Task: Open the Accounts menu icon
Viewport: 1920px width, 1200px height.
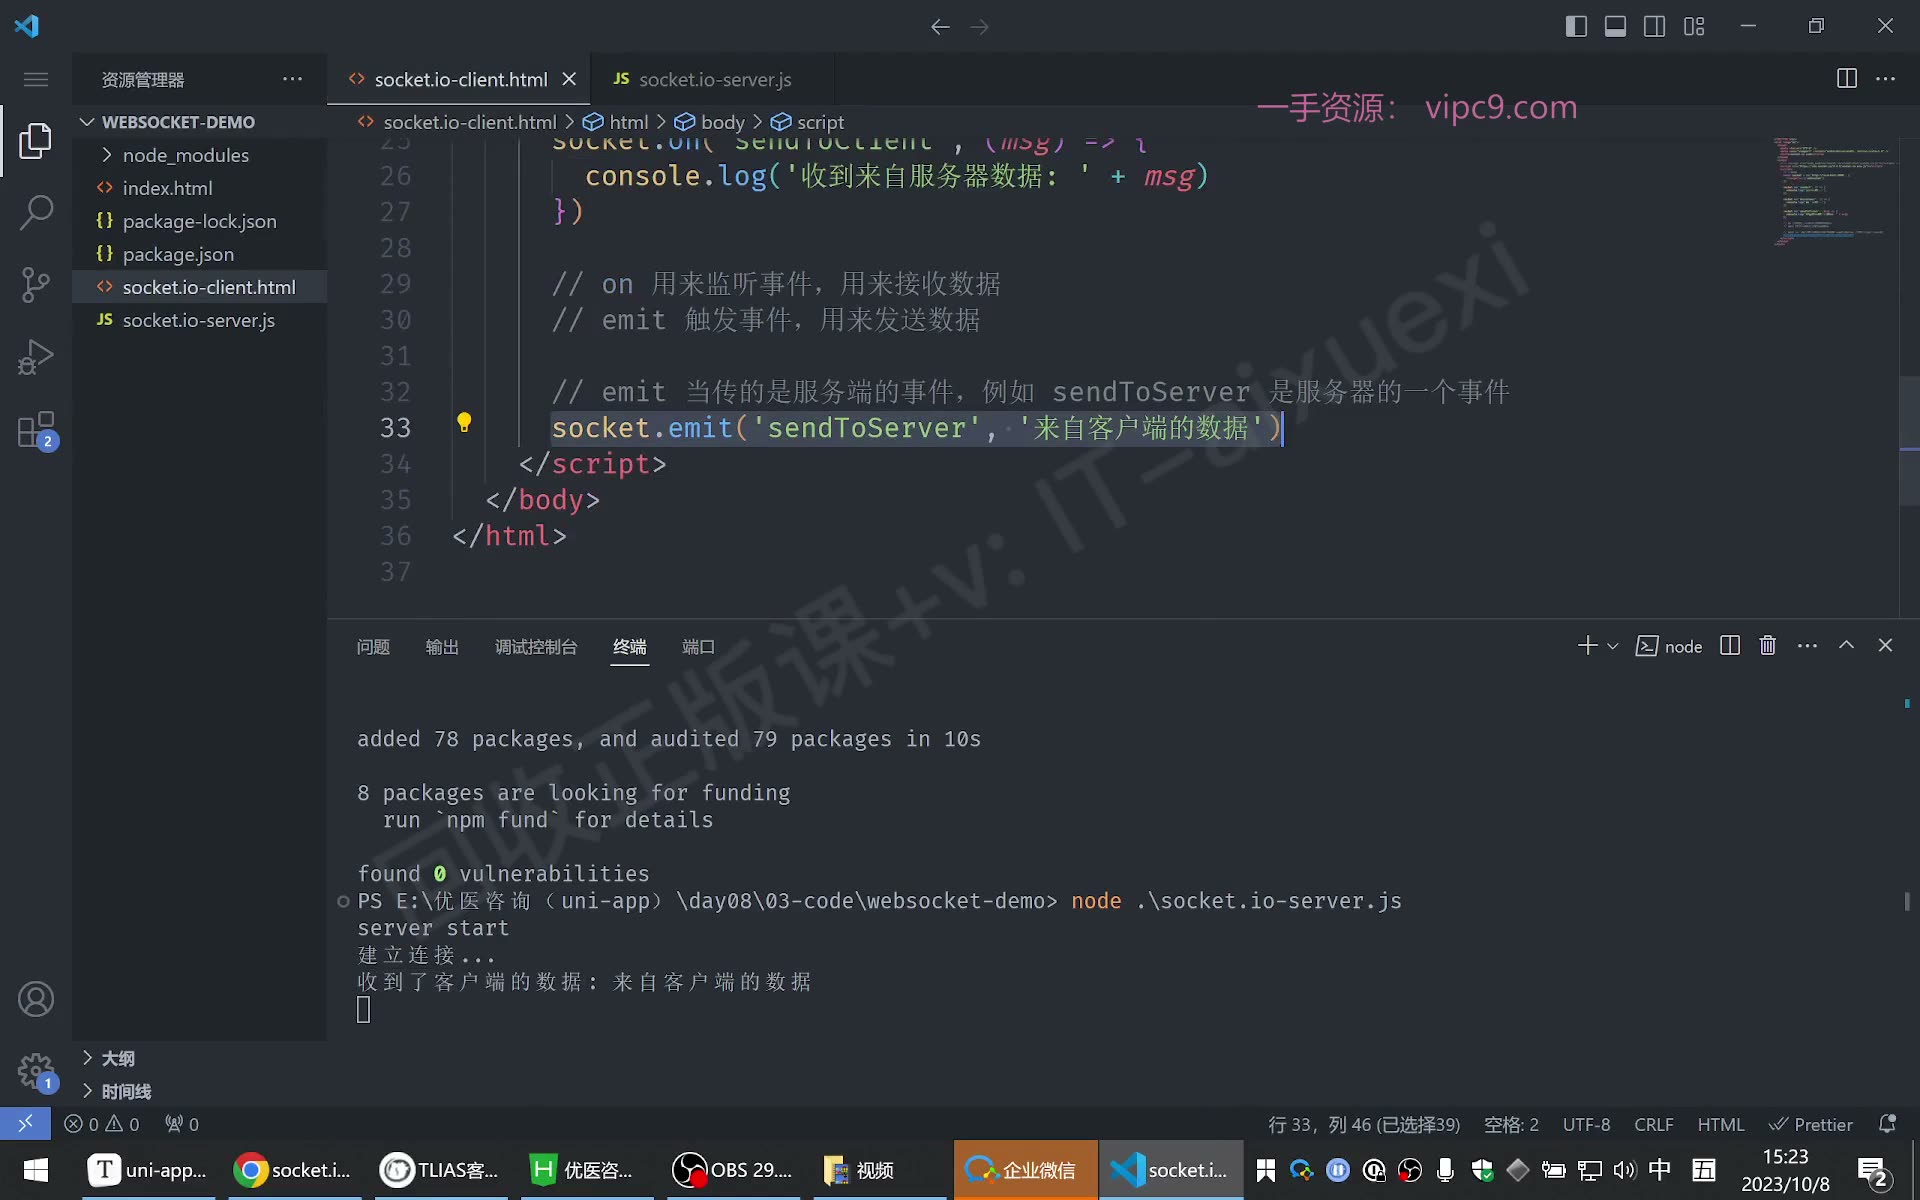Action: [36, 999]
